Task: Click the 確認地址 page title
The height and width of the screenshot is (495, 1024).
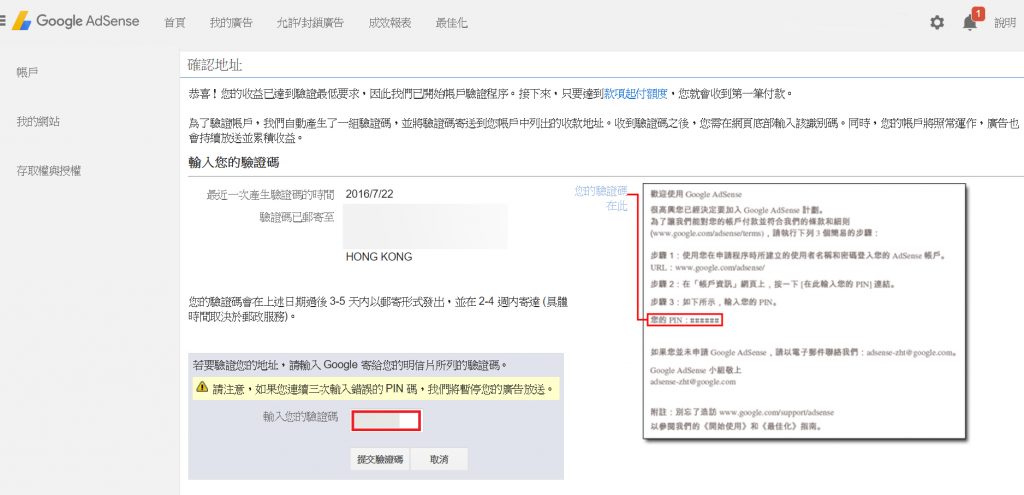Action: 216,65
